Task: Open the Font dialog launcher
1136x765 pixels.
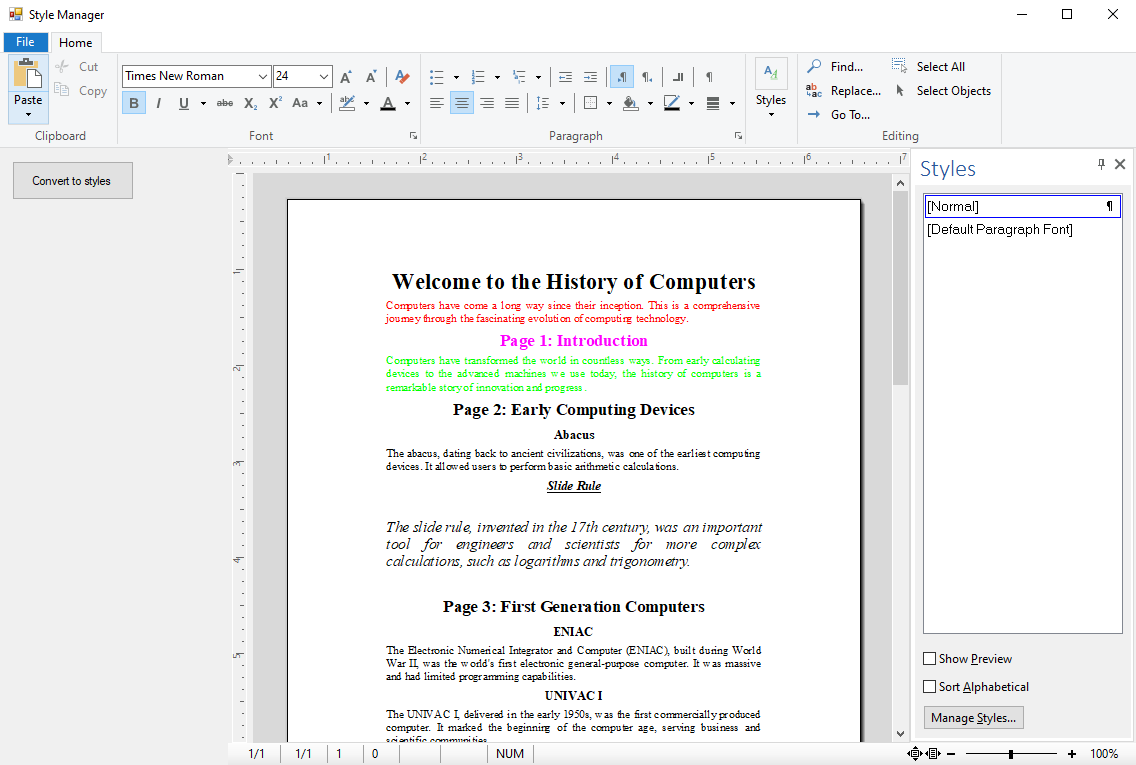Action: 413,135
